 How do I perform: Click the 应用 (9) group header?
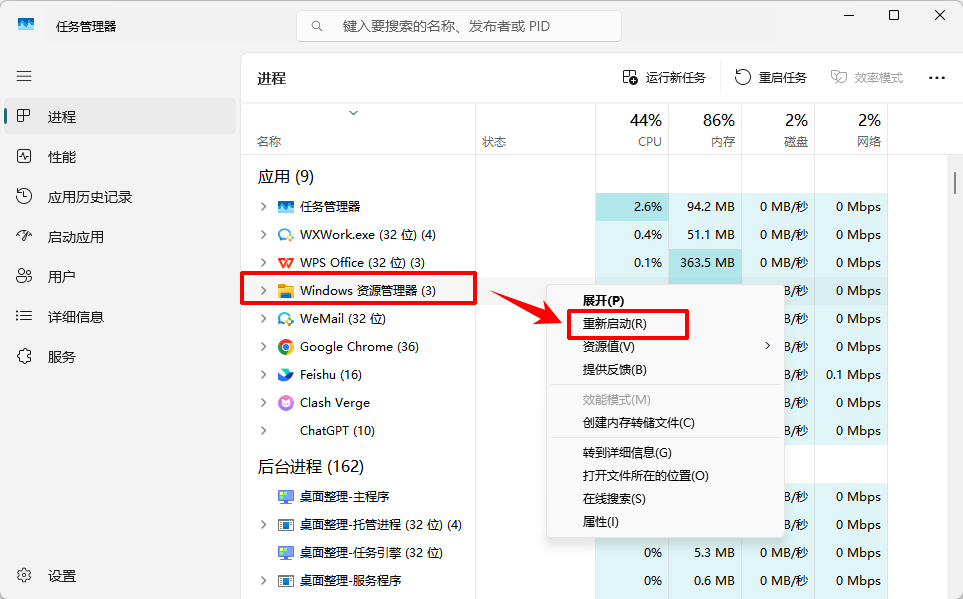click(286, 177)
